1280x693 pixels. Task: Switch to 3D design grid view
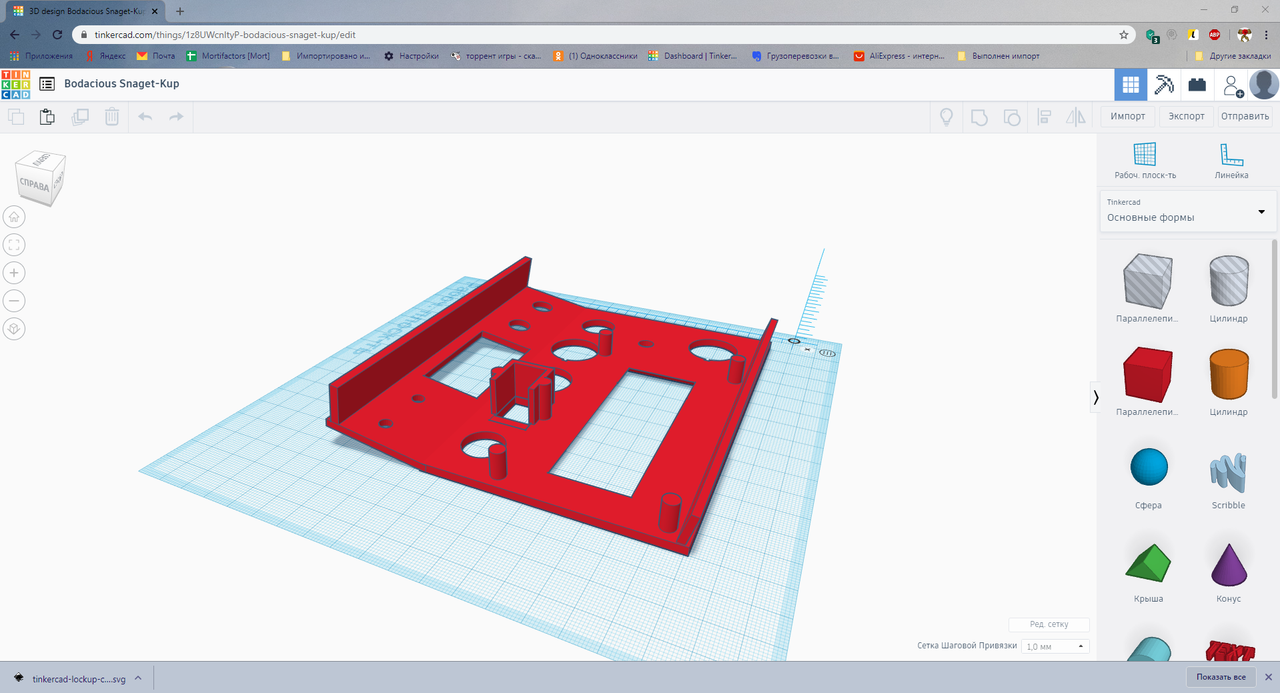click(1131, 85)
